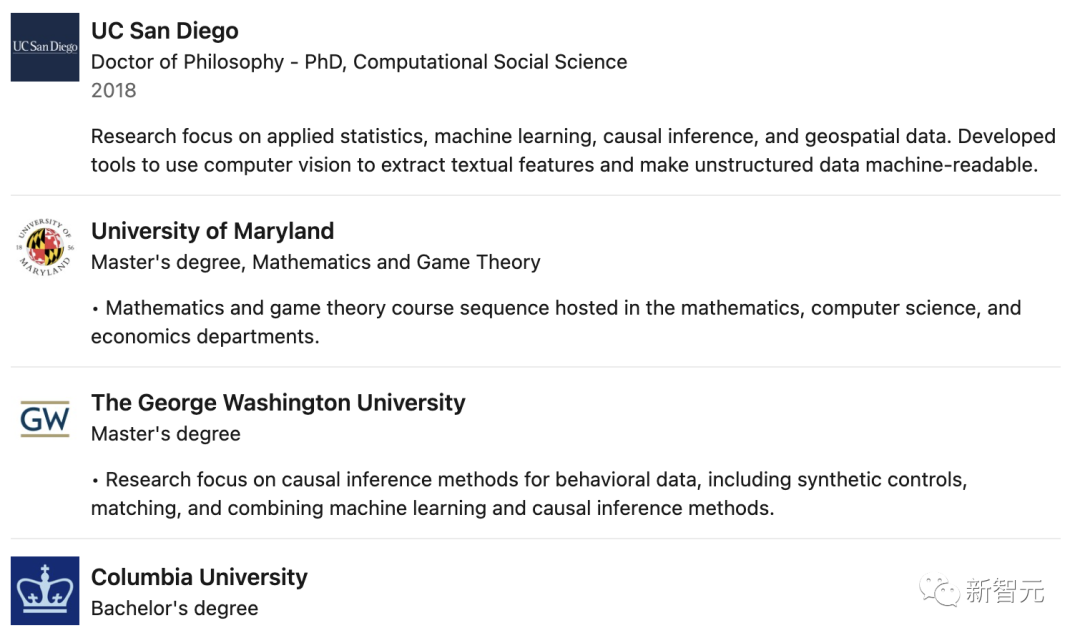Click the GW Master's degree line
1080x638 pixels.
(165, 434)
